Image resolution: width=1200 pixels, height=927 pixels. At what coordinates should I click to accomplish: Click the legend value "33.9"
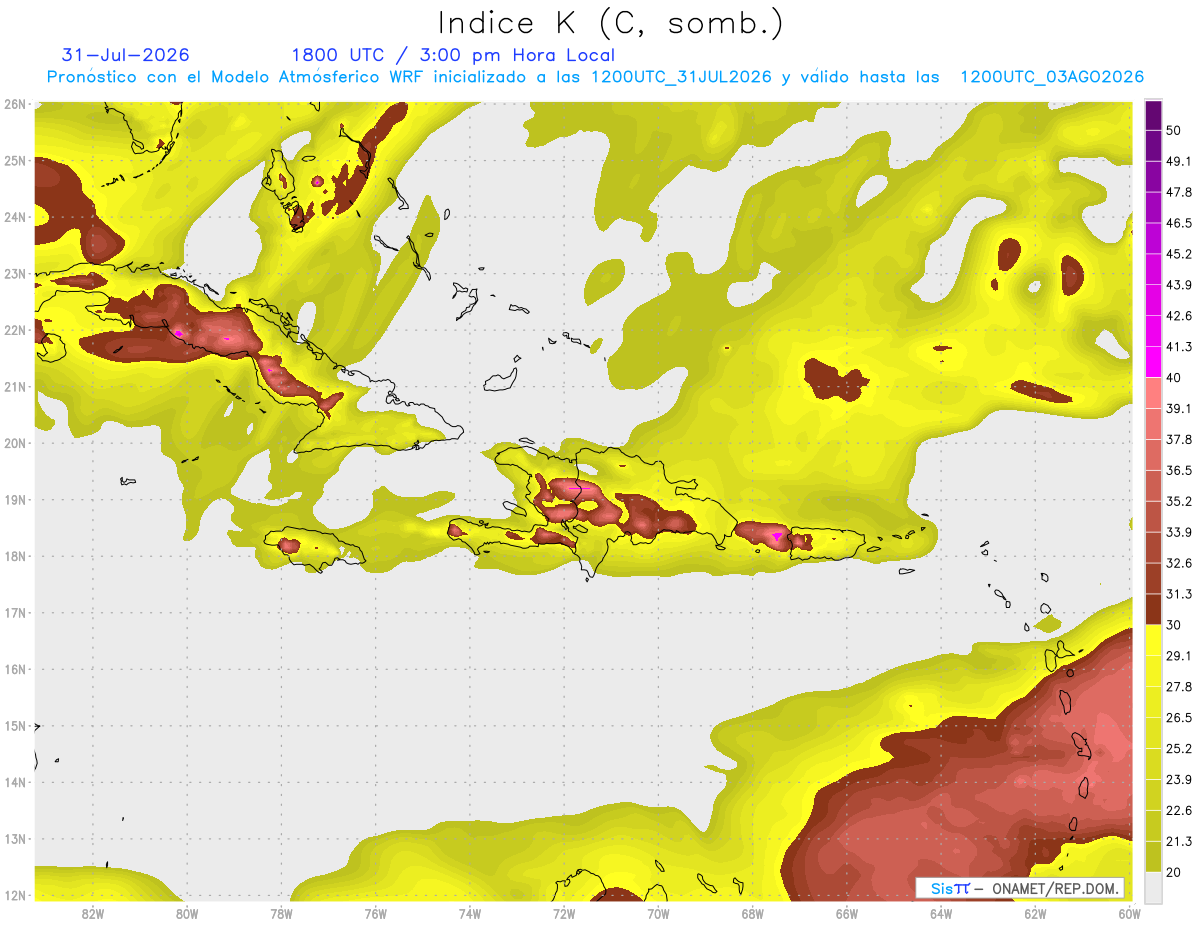(1179, 532)
